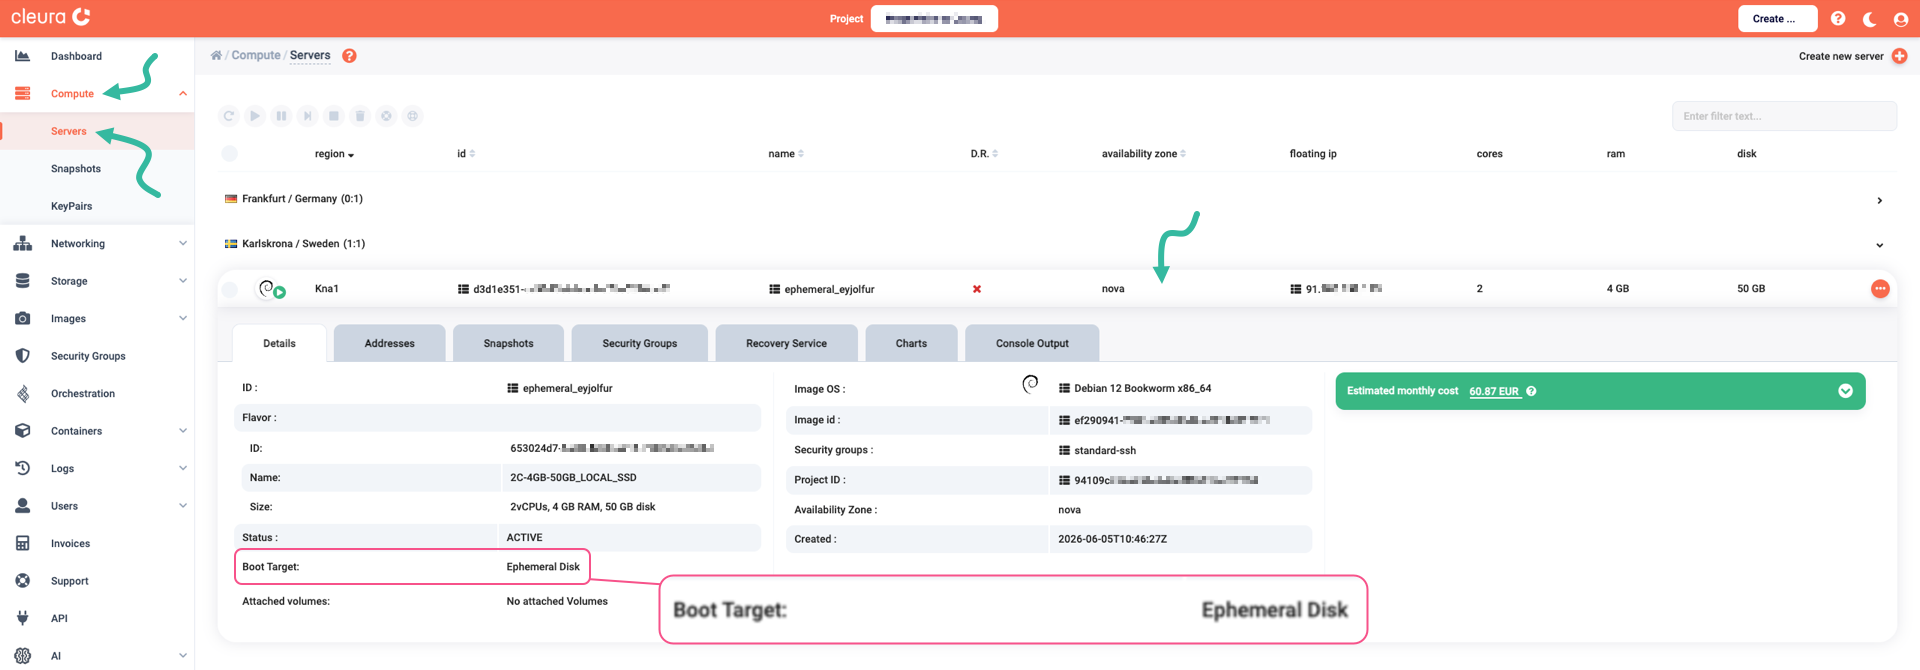Click the orange help icon beside Servers breadcrumb

349,56
